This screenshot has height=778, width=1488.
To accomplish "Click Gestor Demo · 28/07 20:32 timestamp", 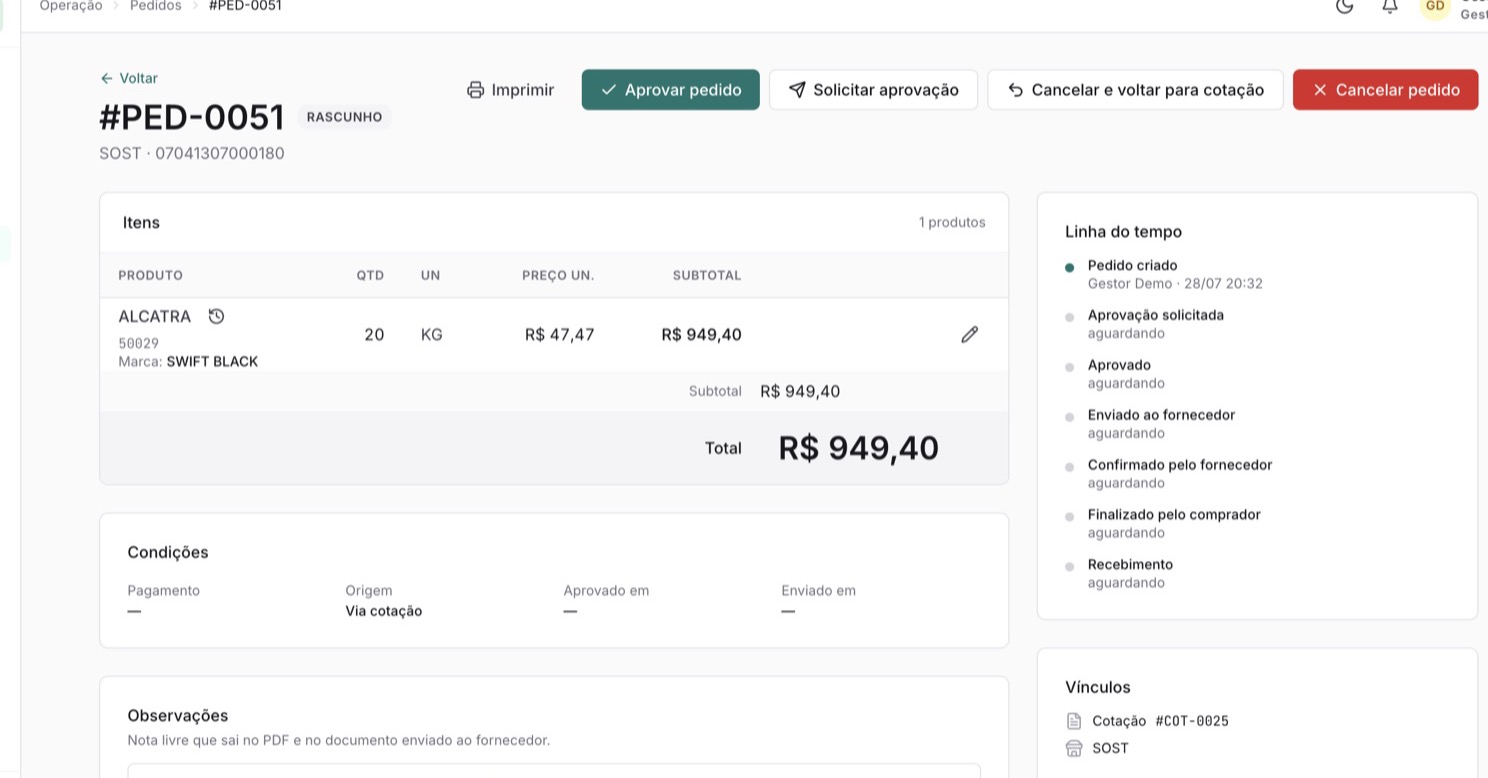I will (1175, 284).
